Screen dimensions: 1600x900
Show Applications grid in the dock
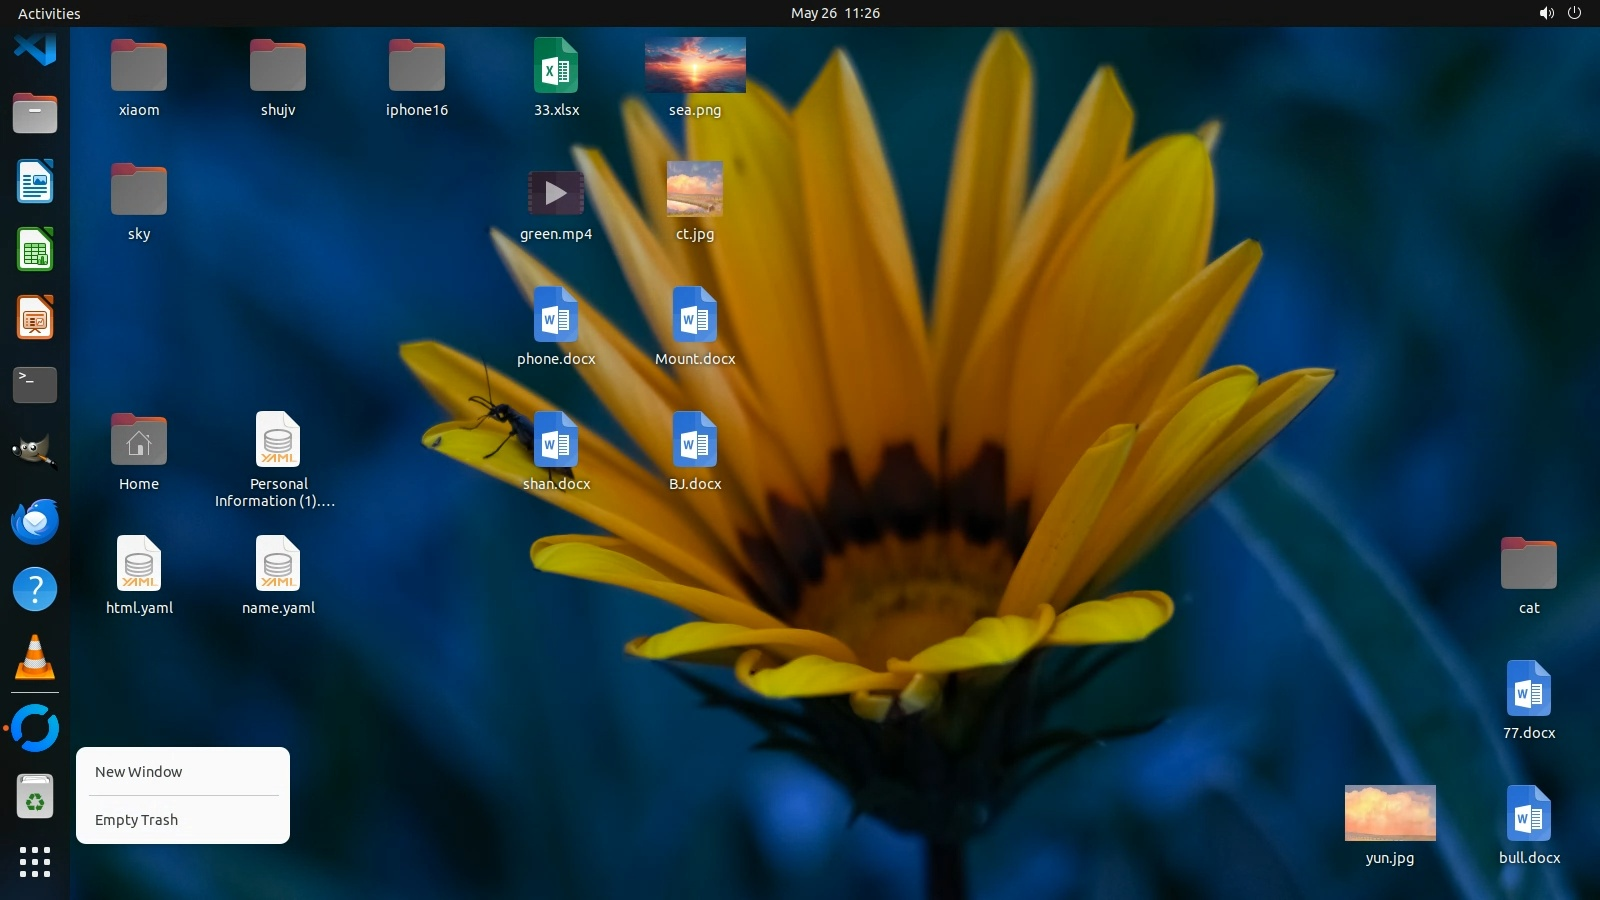pyautogui.click(x=35, y=862)
